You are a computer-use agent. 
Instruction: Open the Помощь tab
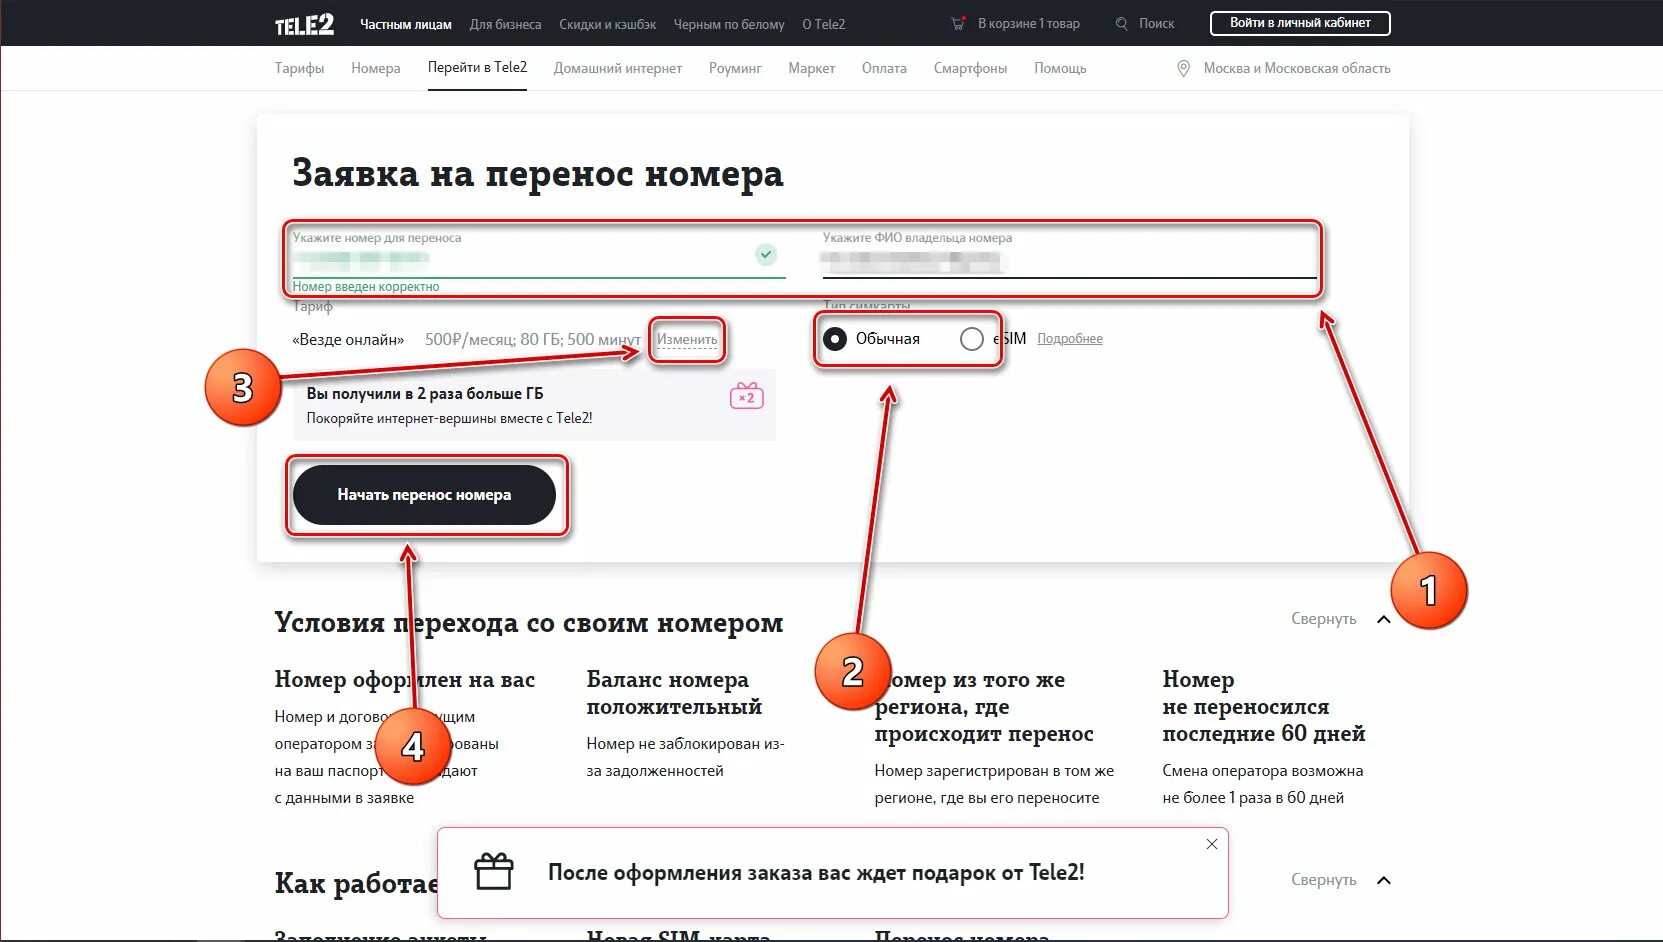[1060, 68]
